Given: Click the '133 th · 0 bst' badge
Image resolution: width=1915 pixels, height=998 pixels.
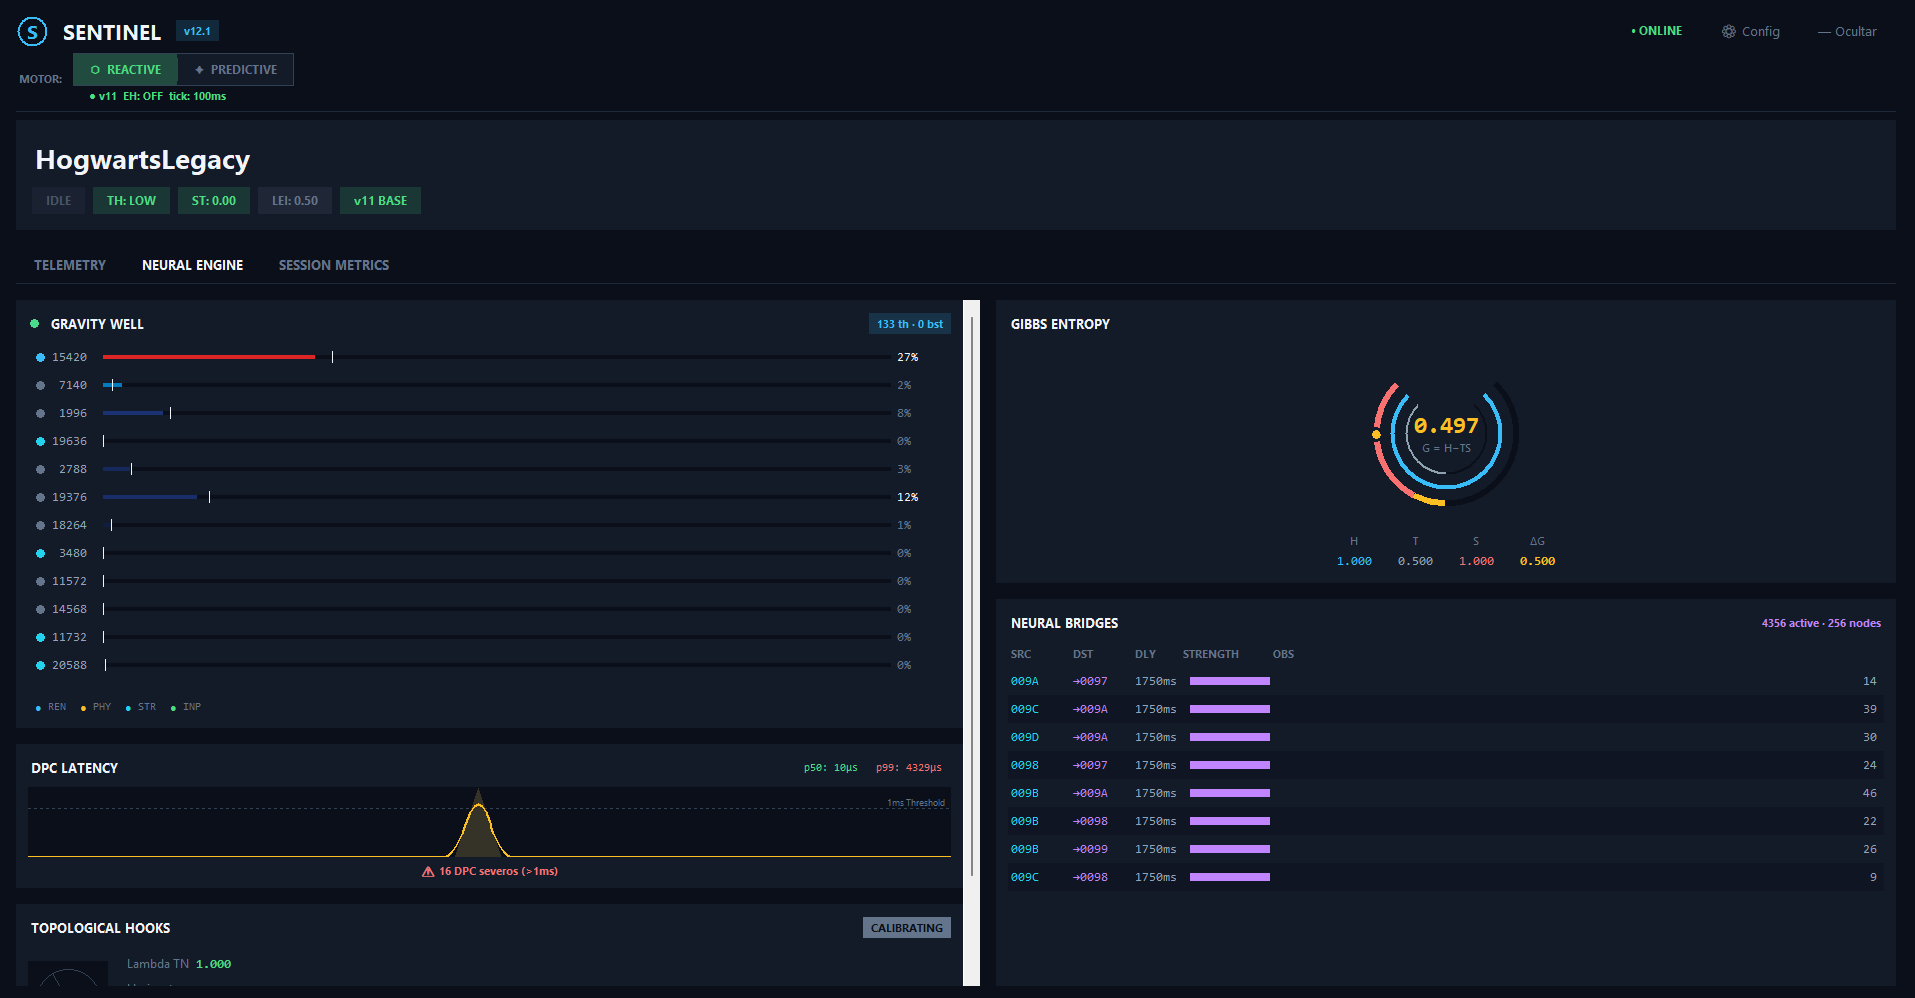Looking at the screenshot, I should coord(910,324).
